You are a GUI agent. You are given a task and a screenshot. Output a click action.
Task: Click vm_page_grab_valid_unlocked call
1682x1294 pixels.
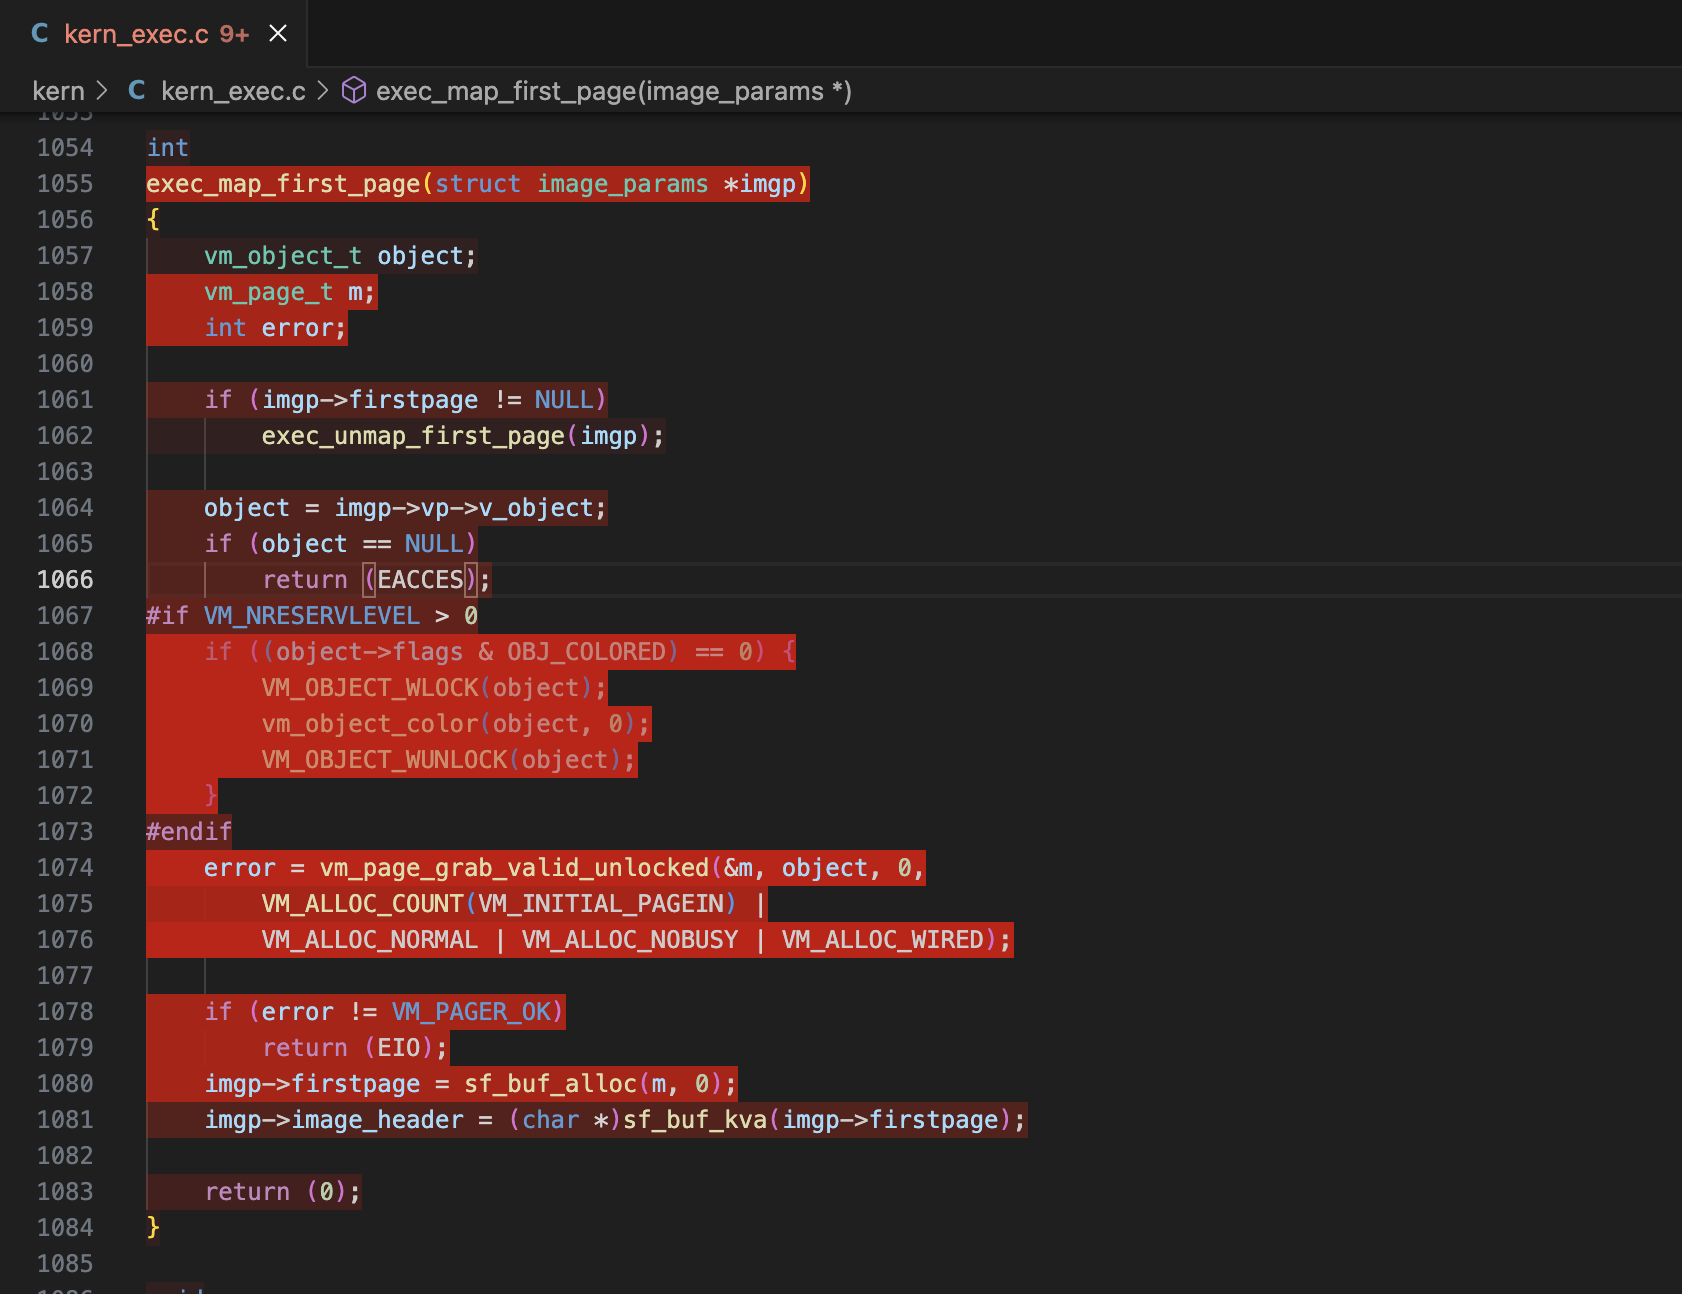point(514,868)
